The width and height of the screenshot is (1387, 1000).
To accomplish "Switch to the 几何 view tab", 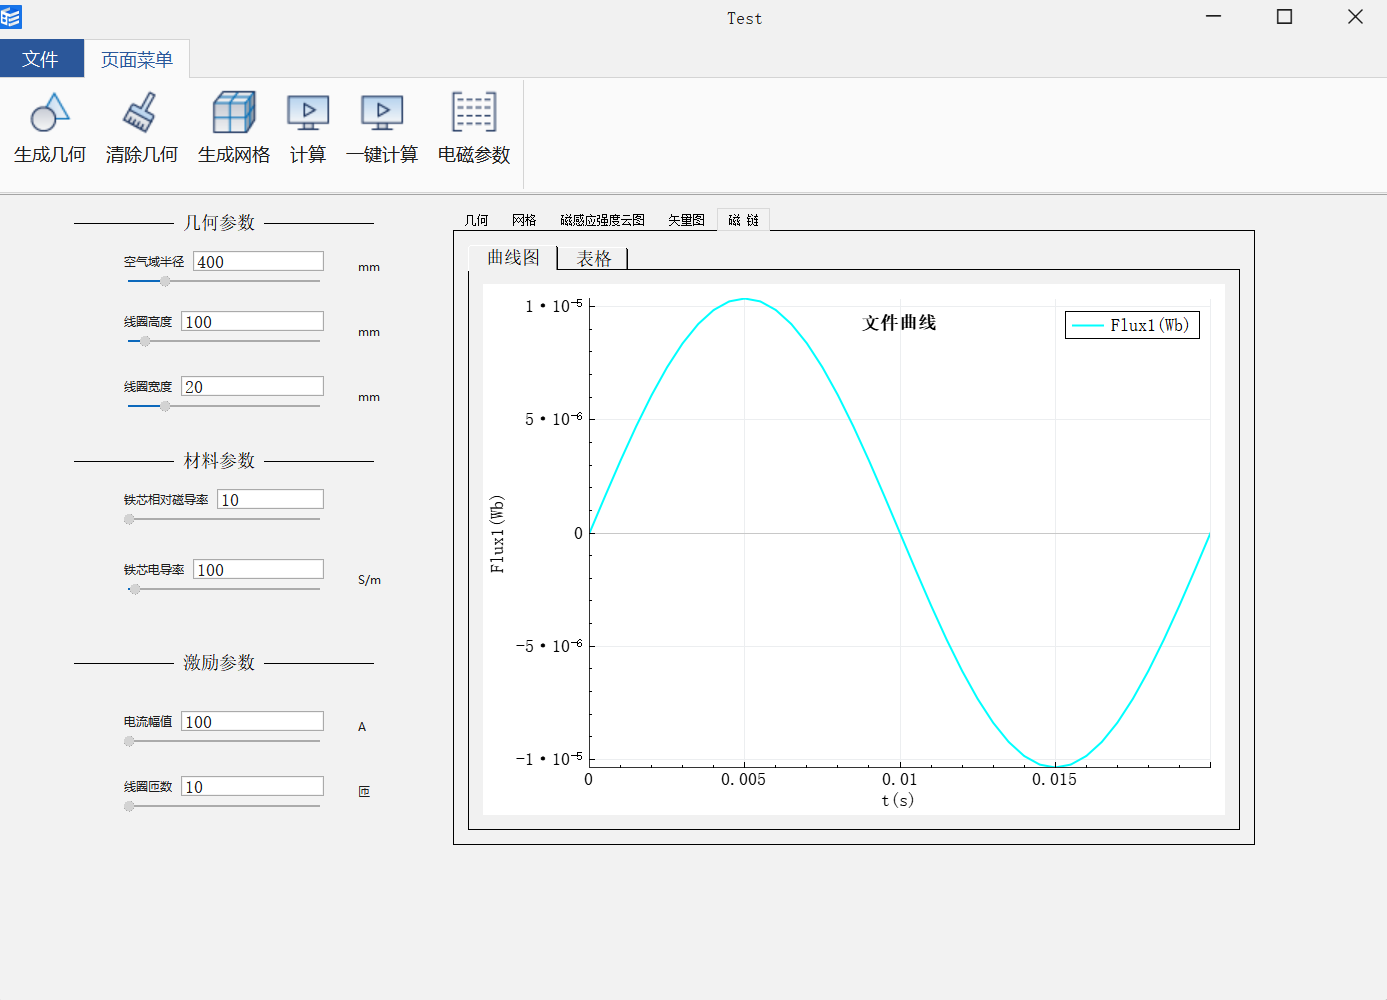I will click(477, 220).
